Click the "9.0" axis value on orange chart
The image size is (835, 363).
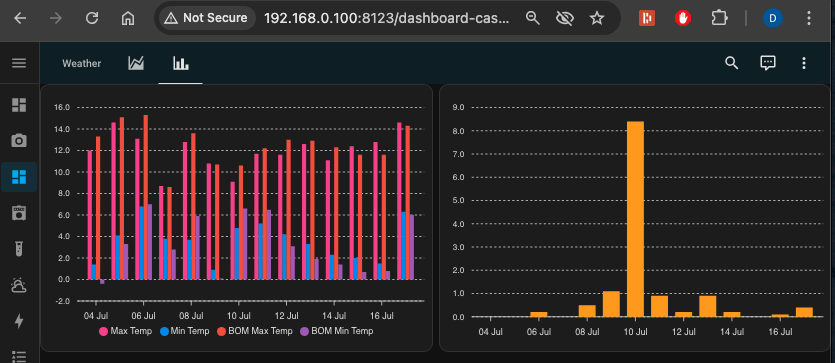click(x=458, y=108)
